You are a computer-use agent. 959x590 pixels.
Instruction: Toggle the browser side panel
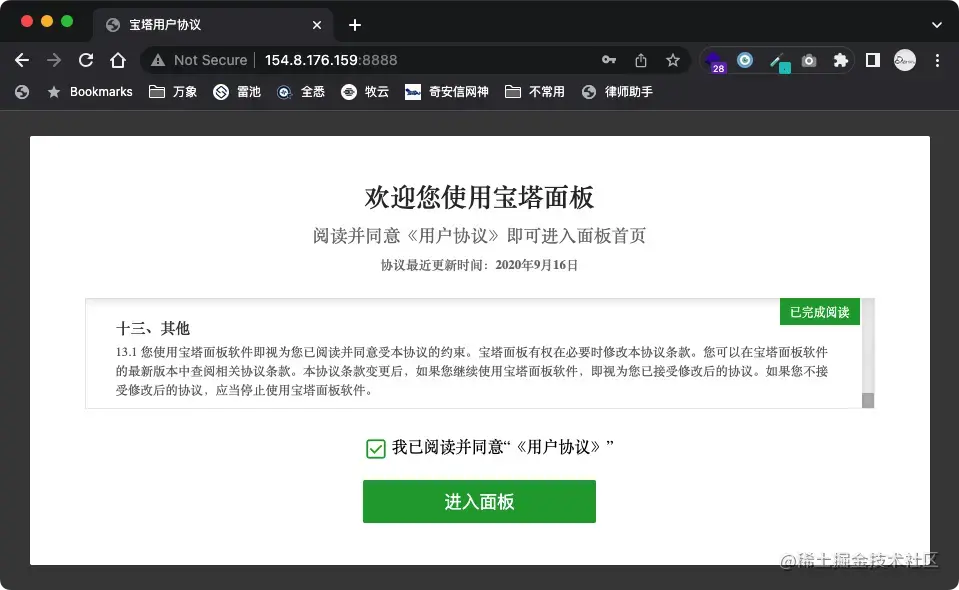[873, 60]
